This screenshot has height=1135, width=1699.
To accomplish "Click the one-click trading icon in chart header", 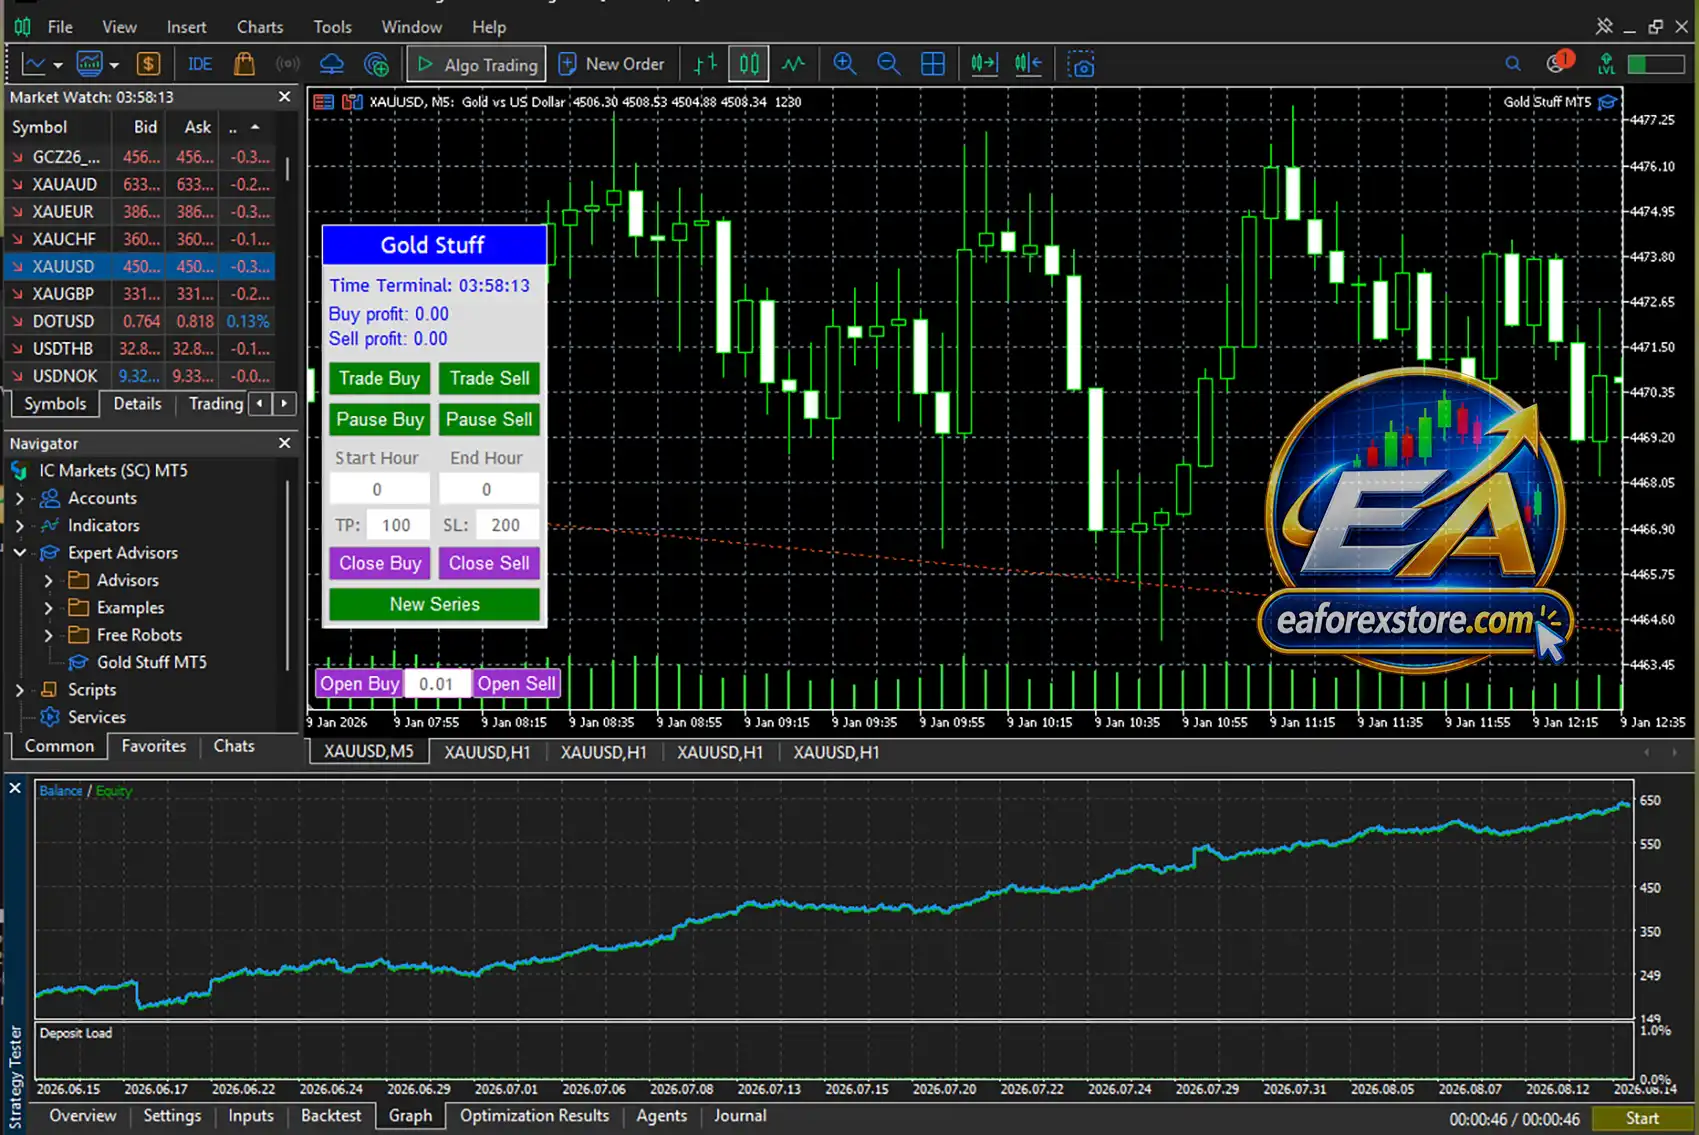I will (352, 102).
